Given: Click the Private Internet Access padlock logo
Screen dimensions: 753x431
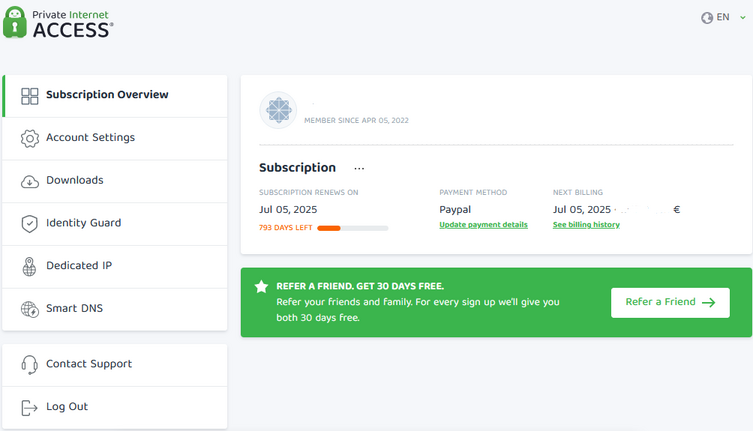Looking at the screenshot, I should [x=15, y=22].
